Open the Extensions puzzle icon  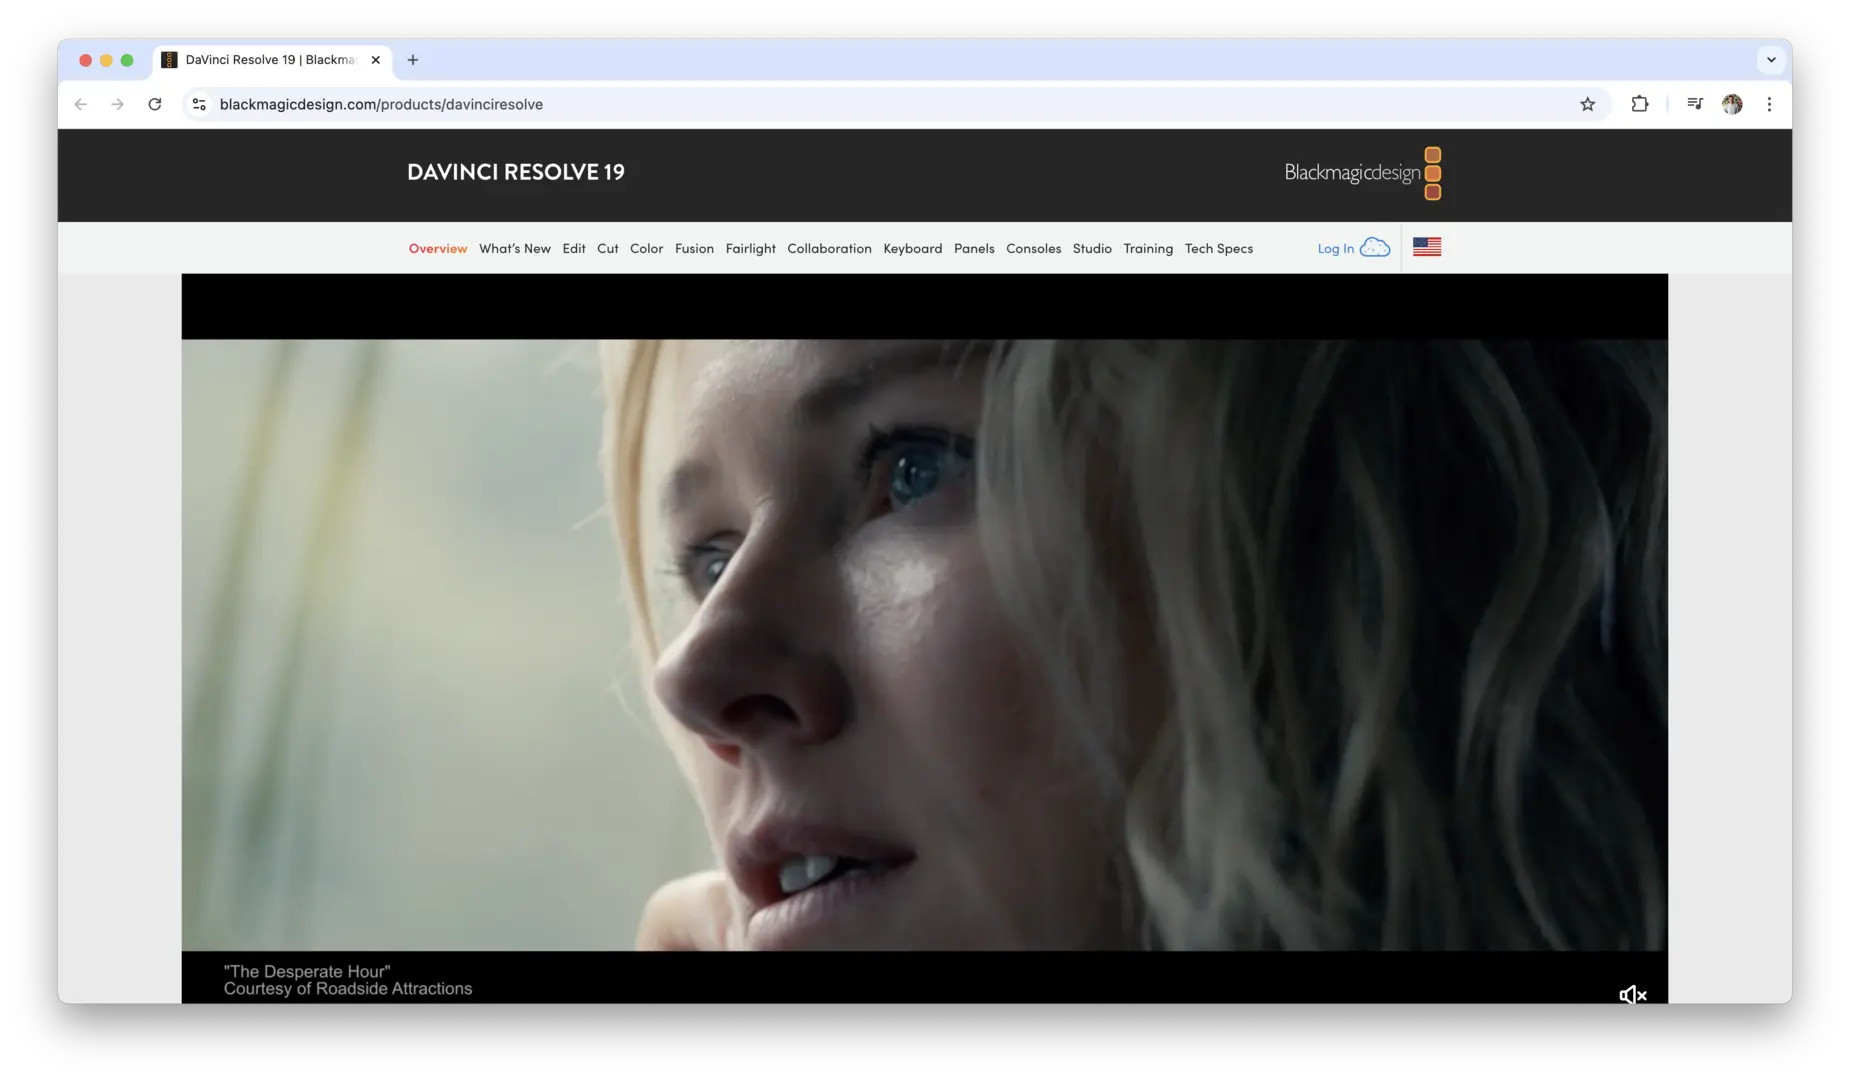coord(1640,104)
